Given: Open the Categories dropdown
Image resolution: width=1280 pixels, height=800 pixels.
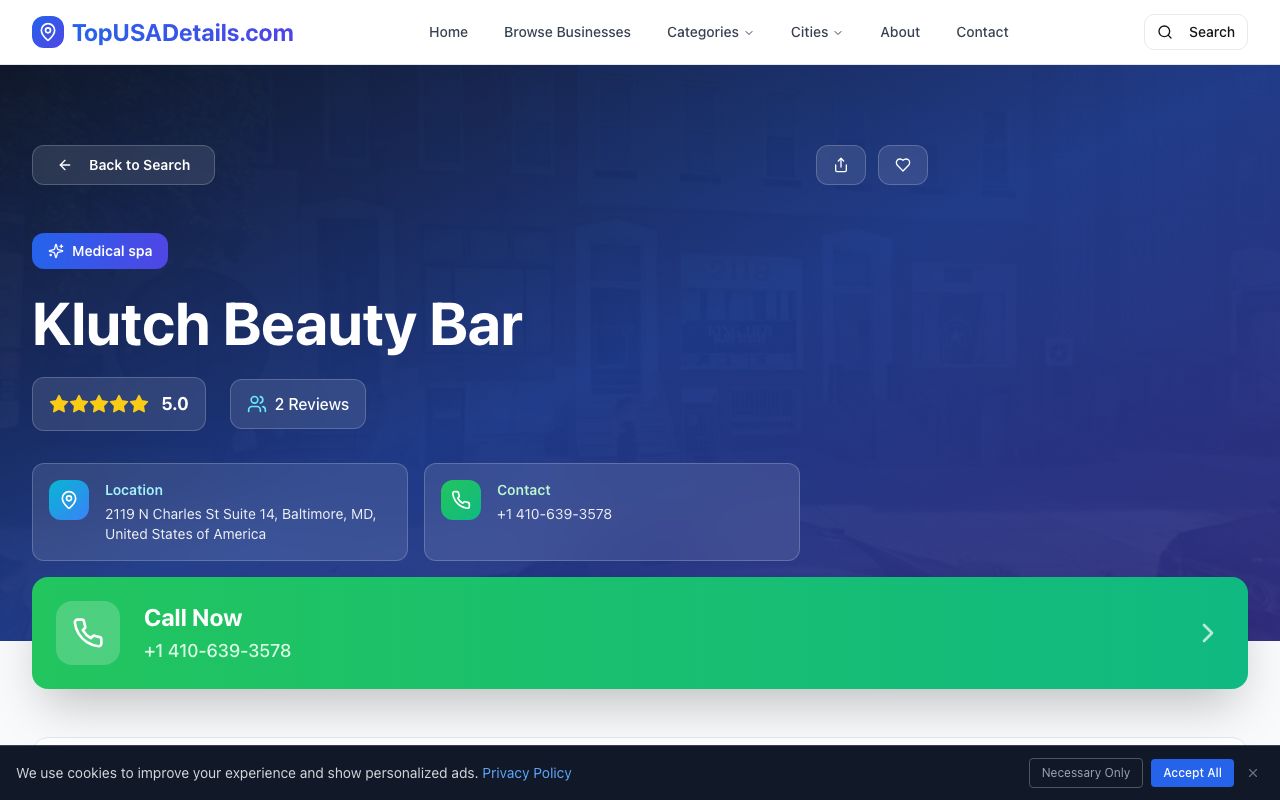Looking at the screenshot, I should pyautogui.click(x=710, y=32).
